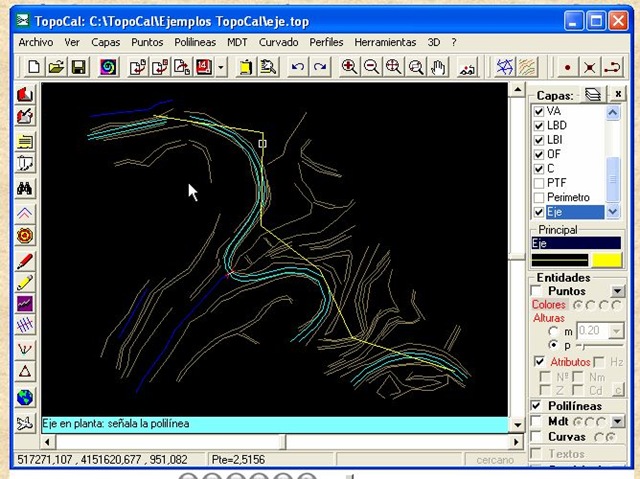Save the drawing with the floppy disk icon
This screenshot has width=640, height=479.
(78, 67)
